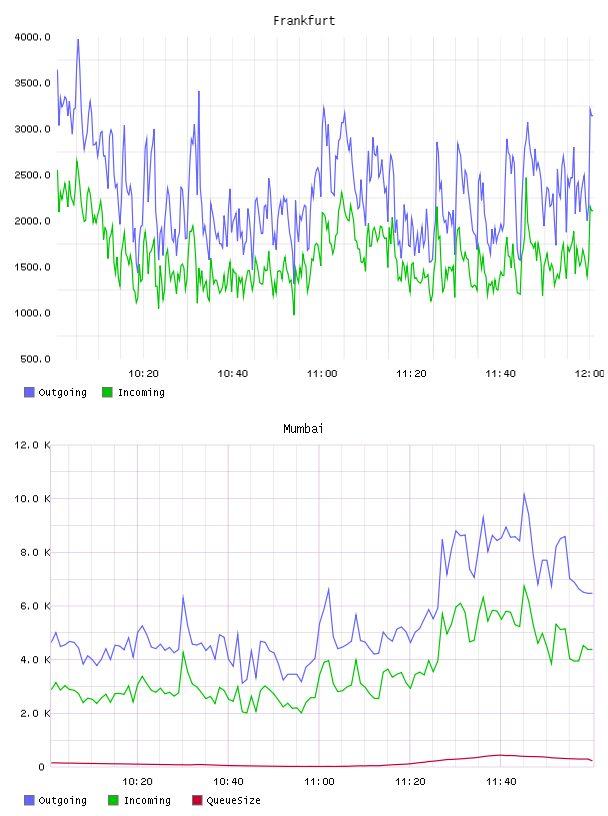Click the 6.0 K y-axis label in Mumbai chart
This screenshot has height=816, width=608.
[35, 606]
